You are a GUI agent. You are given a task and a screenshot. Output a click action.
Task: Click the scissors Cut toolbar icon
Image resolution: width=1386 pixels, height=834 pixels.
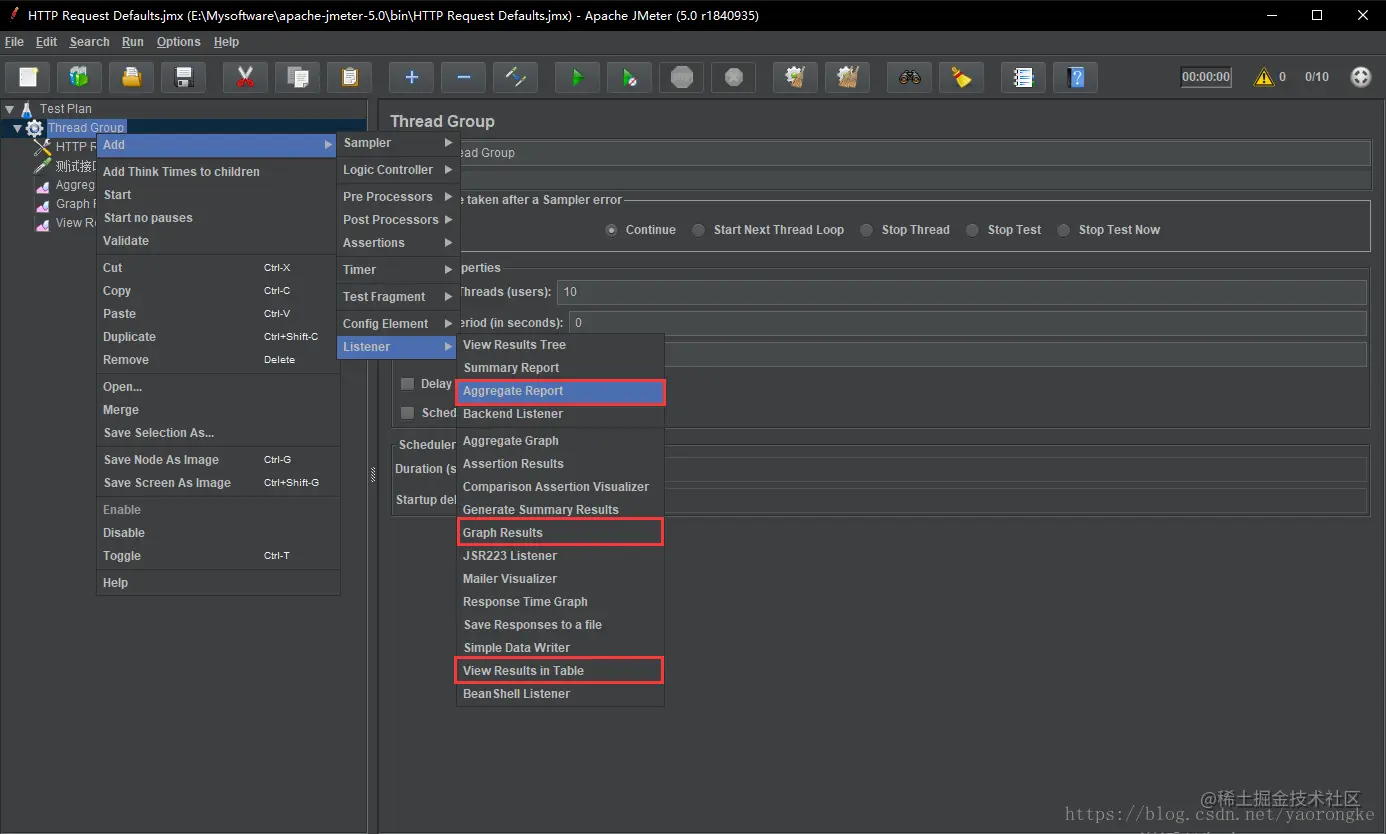[x=245, y=77]
